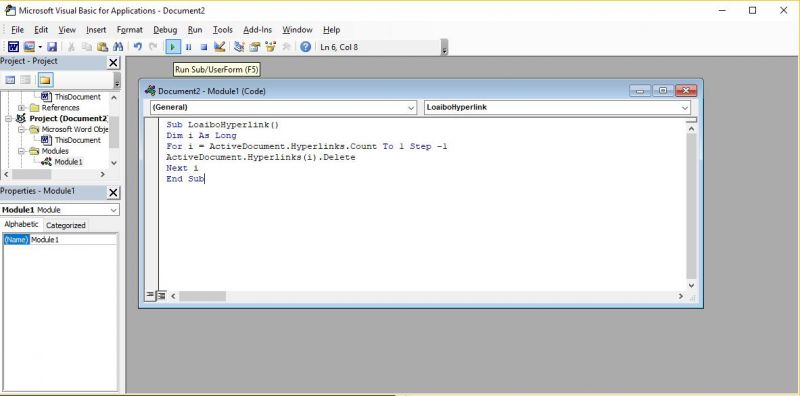
Task: Collapse the Project (Document2) node
Action: coord(9,118)
